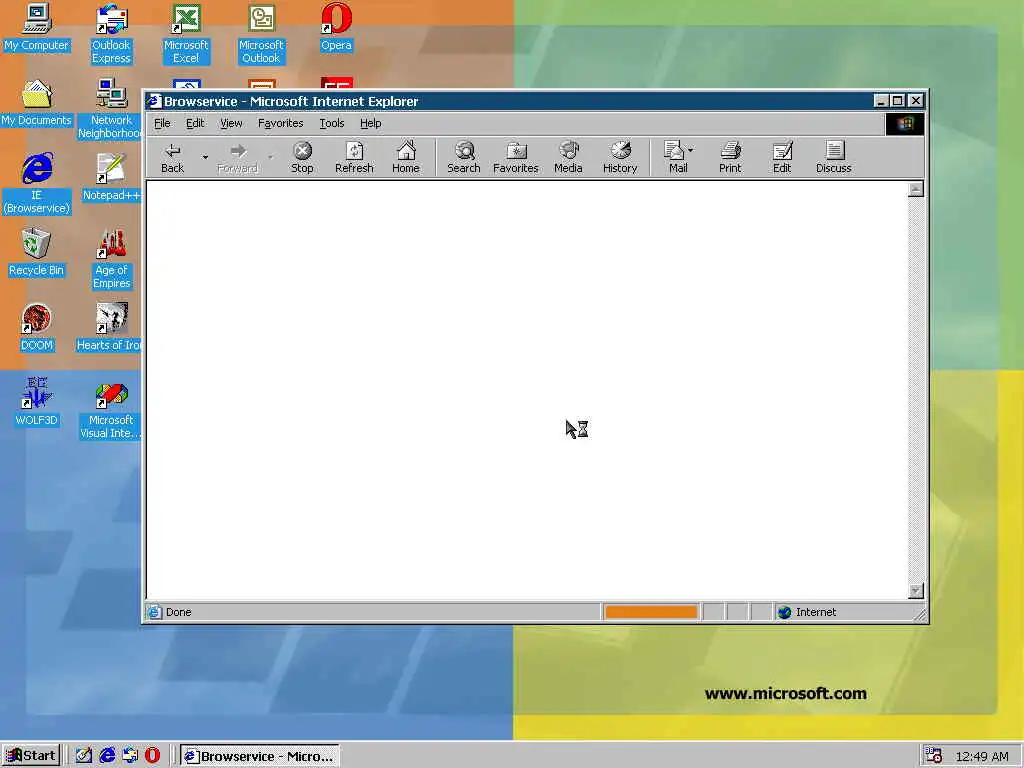The image size is (1024, 768).
Task: Open the Favorites menu in menu bar
Action: point(281,123)
